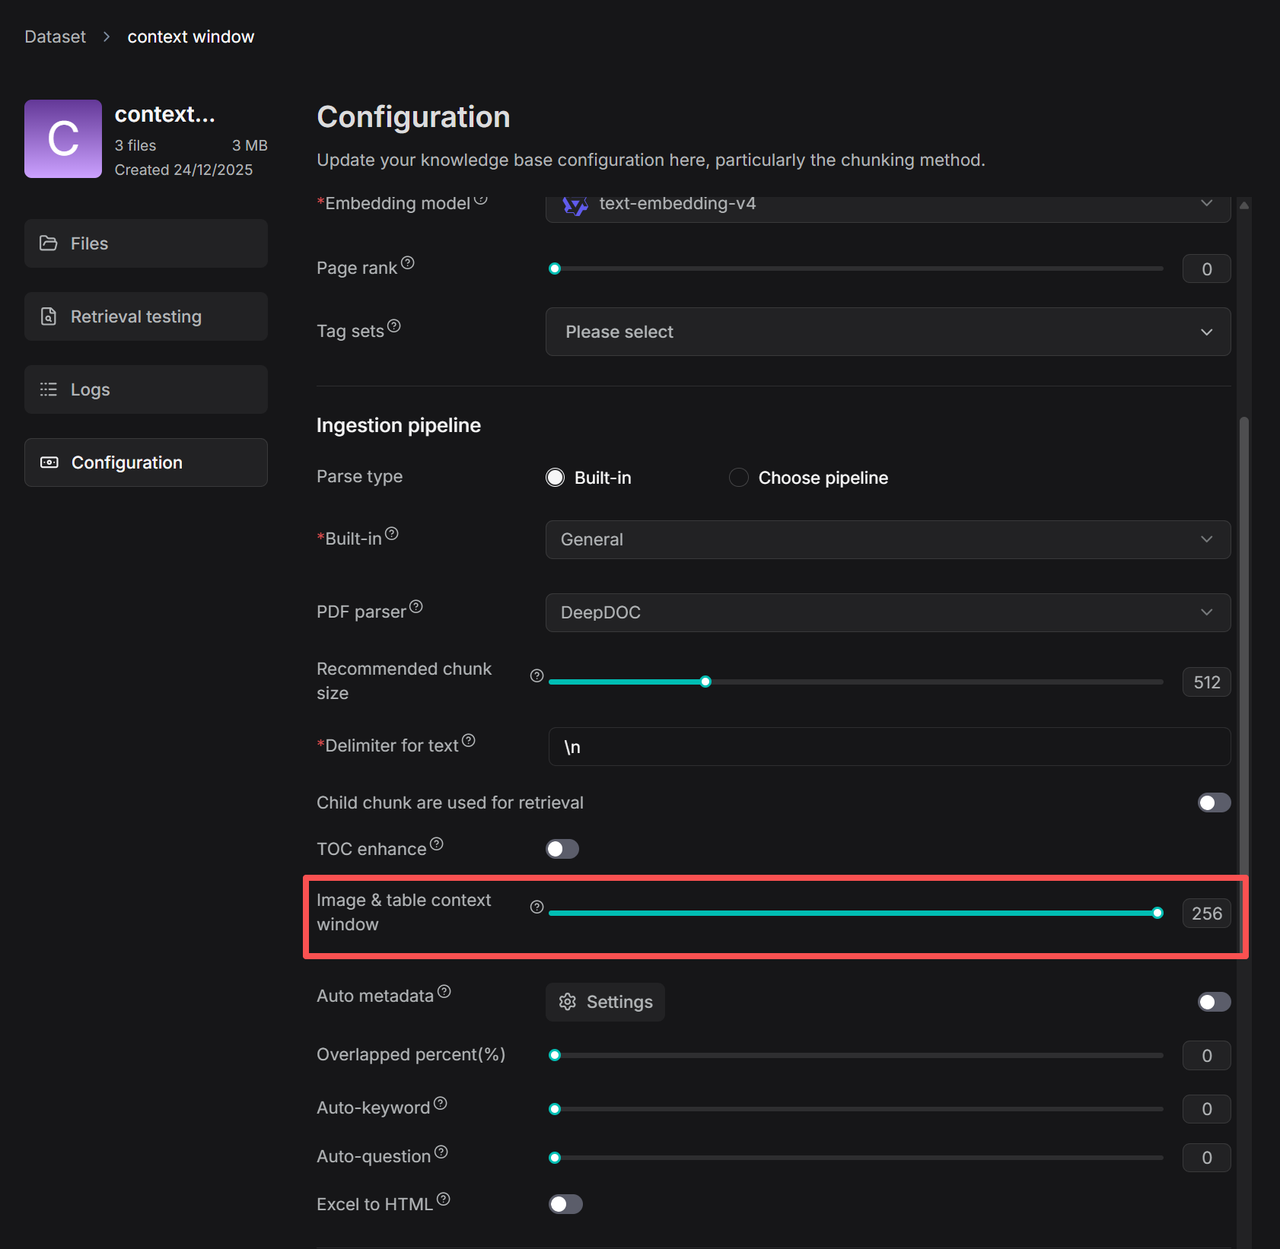1280x1249 pixels.
Task: Click the Dataset breadcrumb link
Action: pyautogui.click(x=55, y=37)
